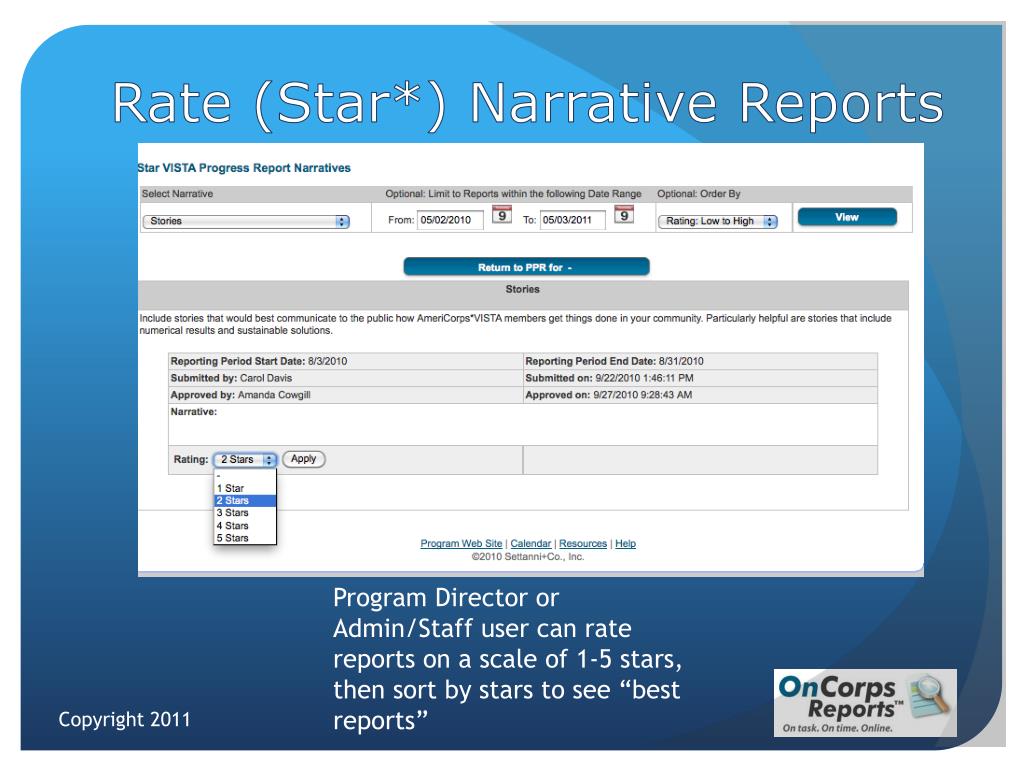Image resolution: width=1024 pixels, height=768 pixels.
Task: Click 'Star VISTA Progress Report Narratives' heading
Action: (244, 168)
